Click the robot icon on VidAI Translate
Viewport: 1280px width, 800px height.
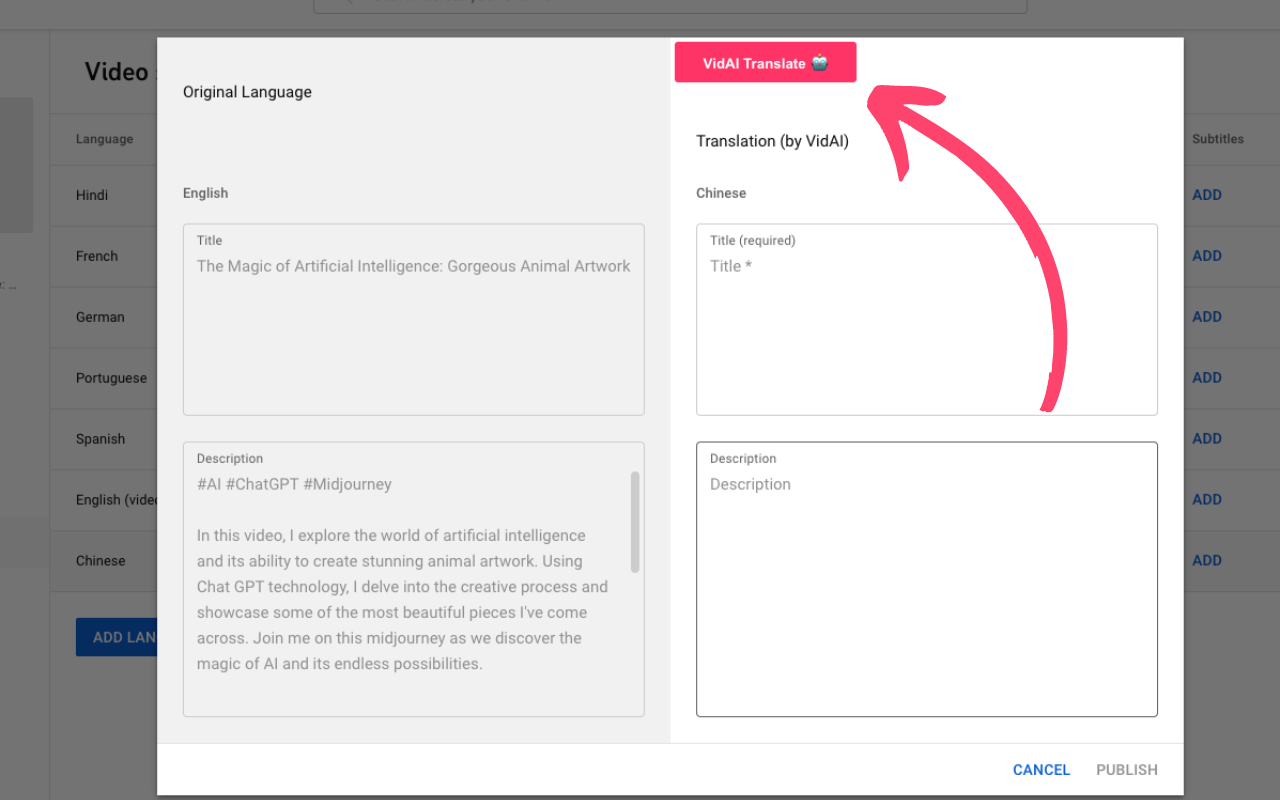pyautogui.click(x=820, y=63)
